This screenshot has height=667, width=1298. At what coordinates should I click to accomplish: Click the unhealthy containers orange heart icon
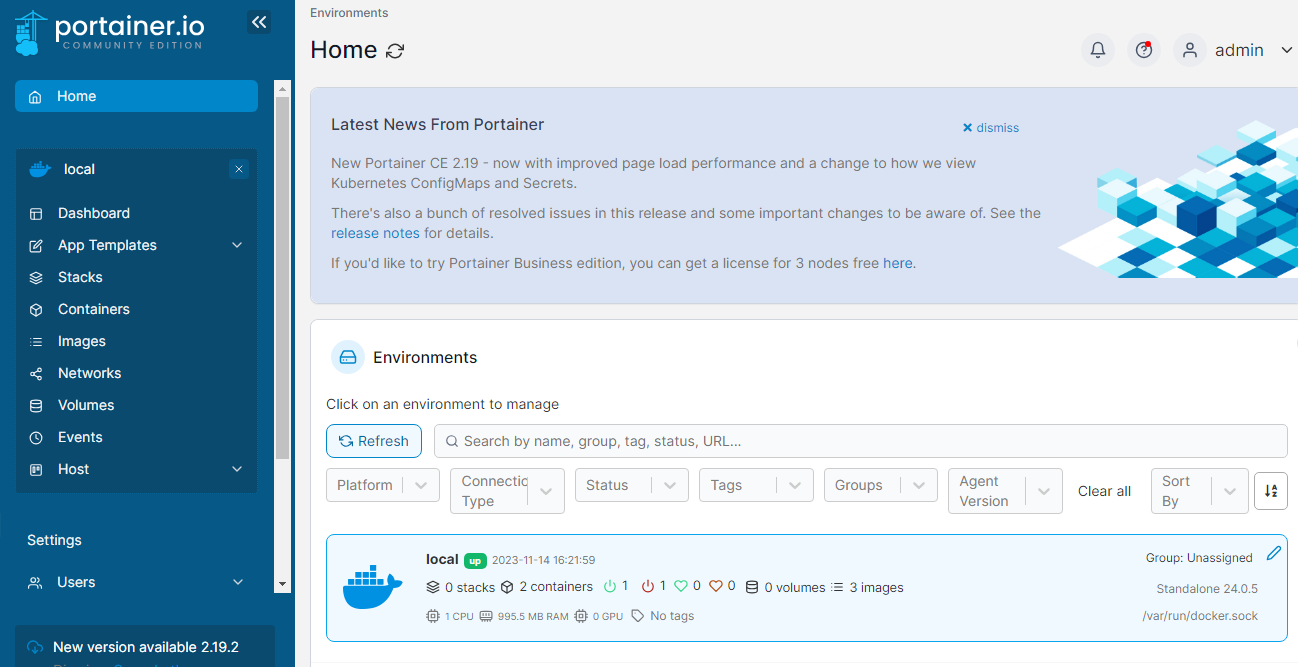[715, 586]
